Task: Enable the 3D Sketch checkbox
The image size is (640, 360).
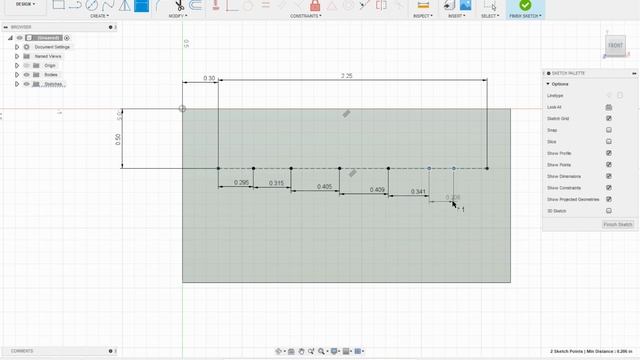Action: (x=609, y=211)
